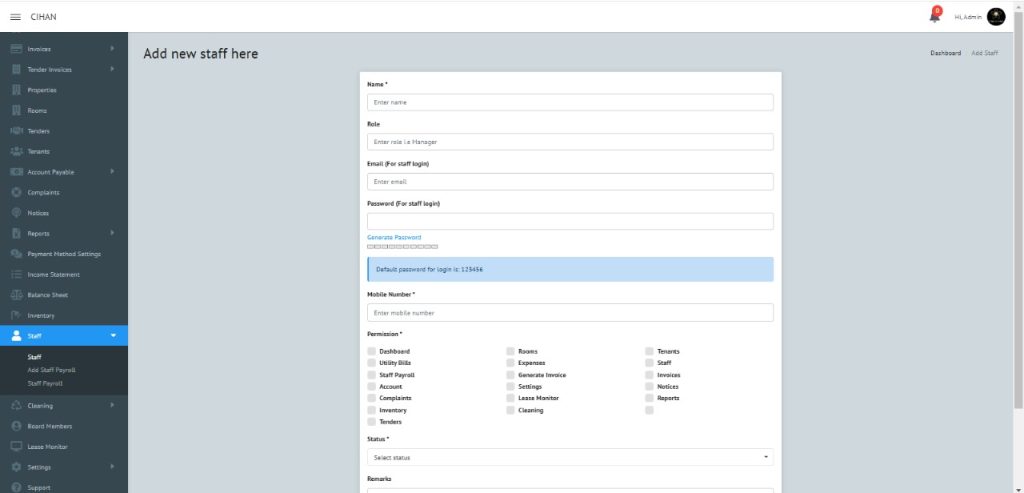The image size is (1024, 493).
Task: Click the password strength meter bar
Action: pos(402,246)
